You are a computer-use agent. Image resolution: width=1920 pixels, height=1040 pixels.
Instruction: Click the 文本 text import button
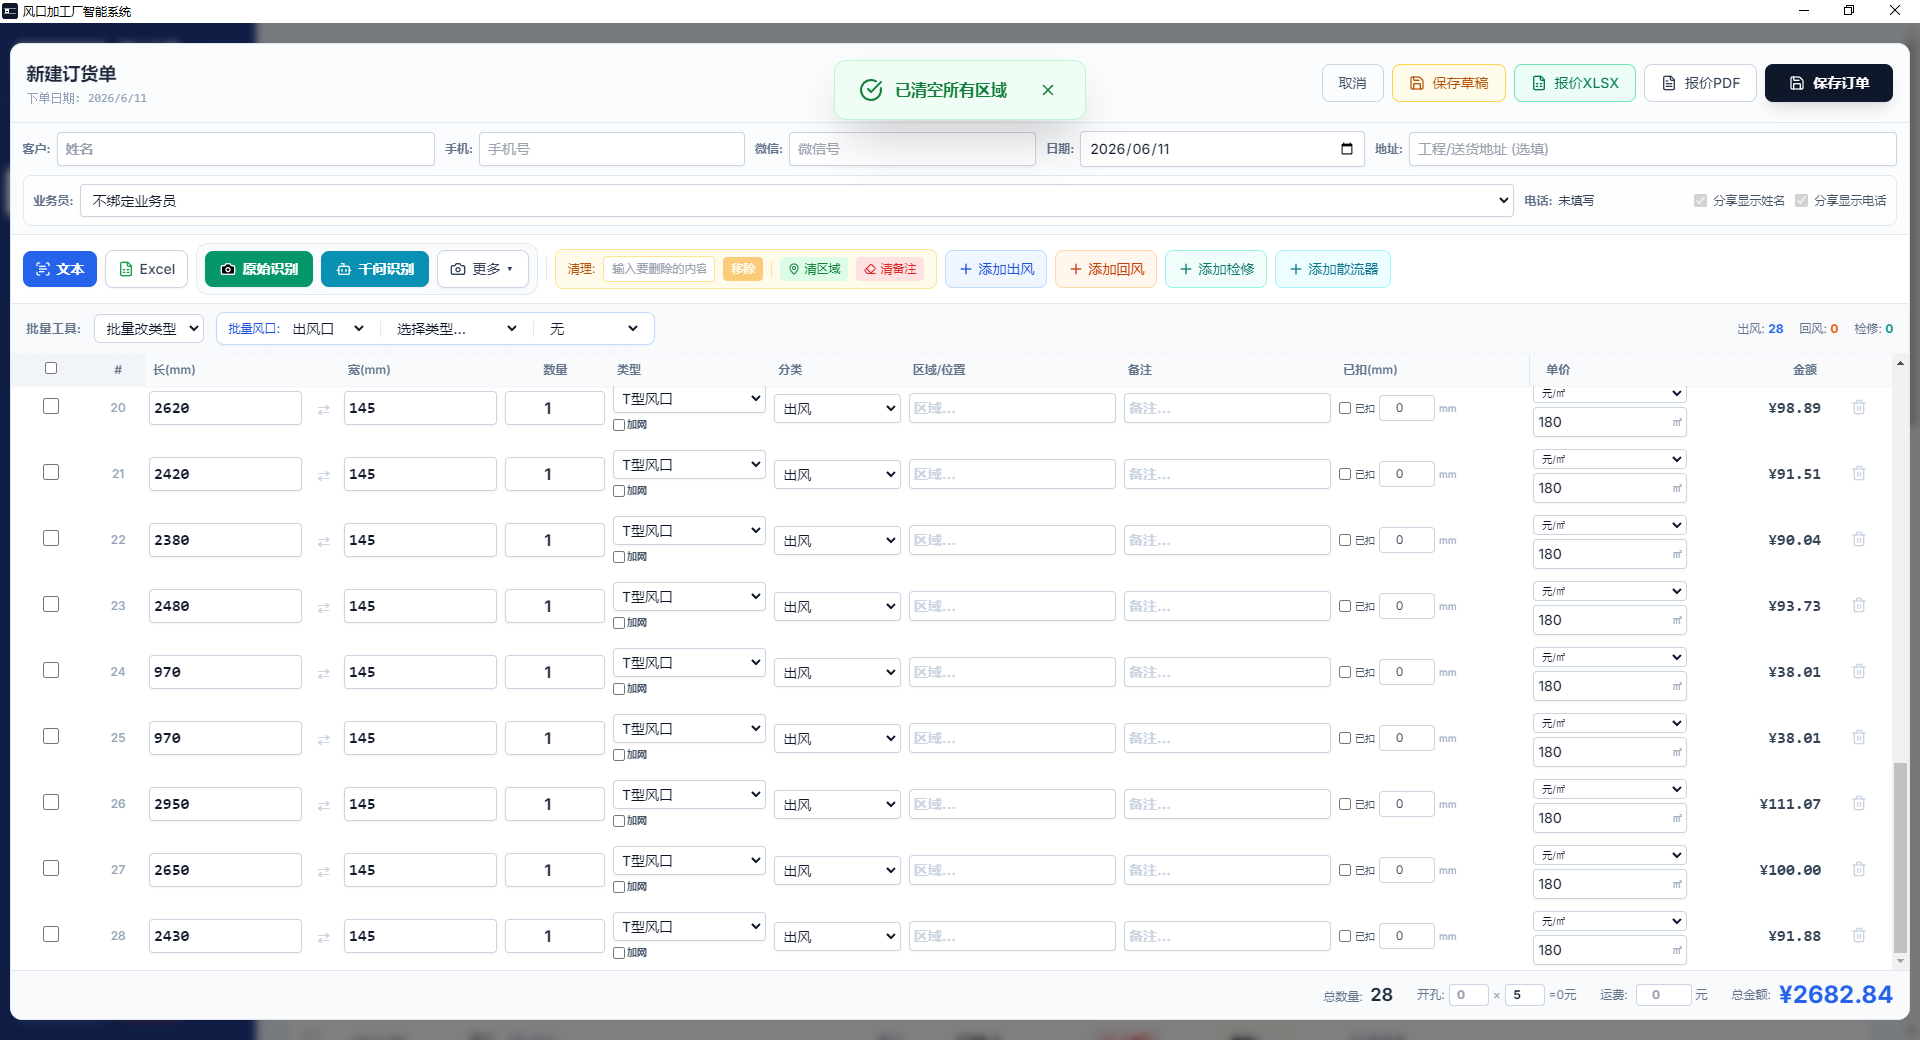[x=60, y=269]
